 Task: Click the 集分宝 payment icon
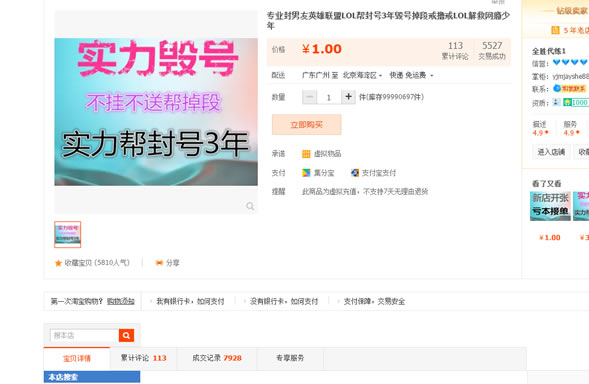tap(307, 173)
